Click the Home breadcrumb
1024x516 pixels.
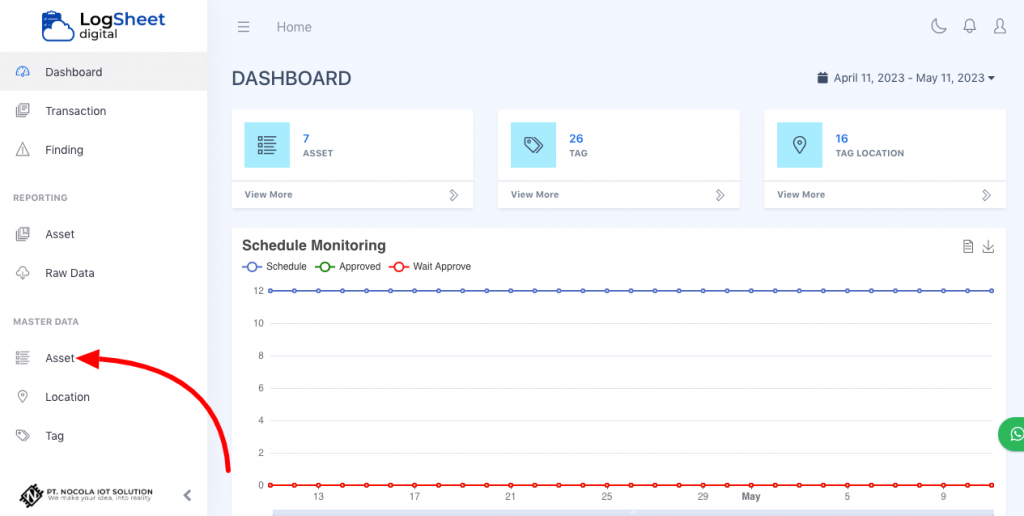point(294,27)
